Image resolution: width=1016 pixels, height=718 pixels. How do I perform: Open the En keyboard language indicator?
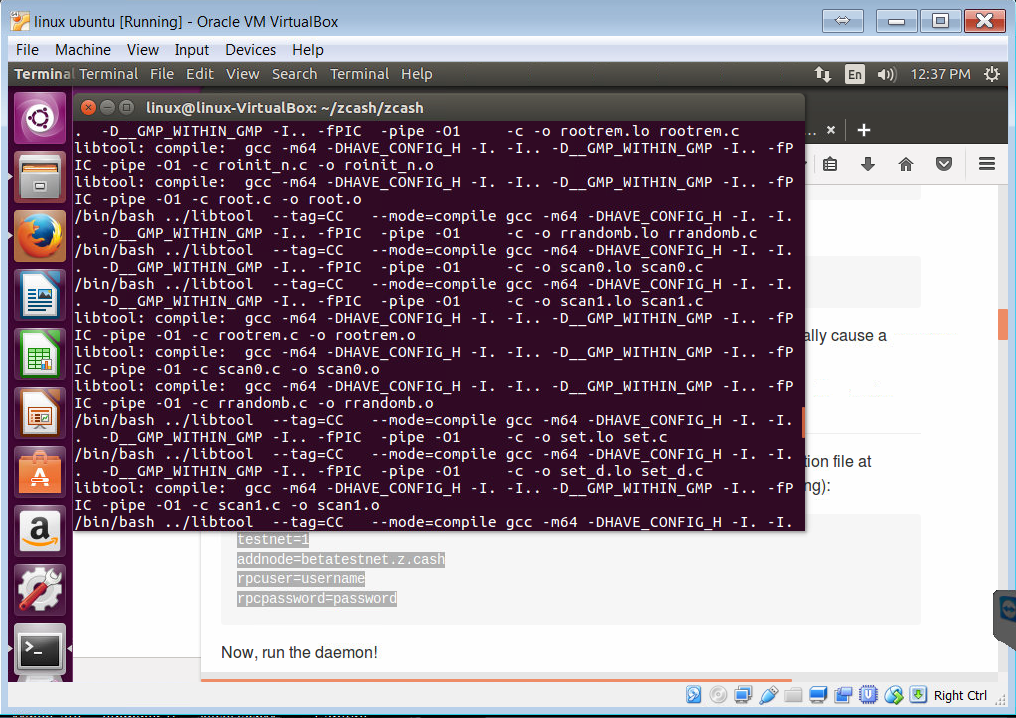(855, 75)
